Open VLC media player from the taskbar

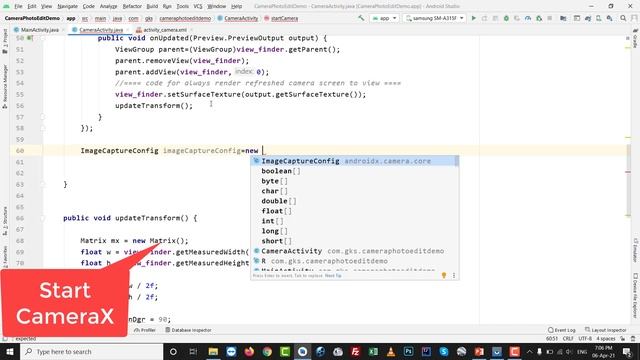click(391, 351)
